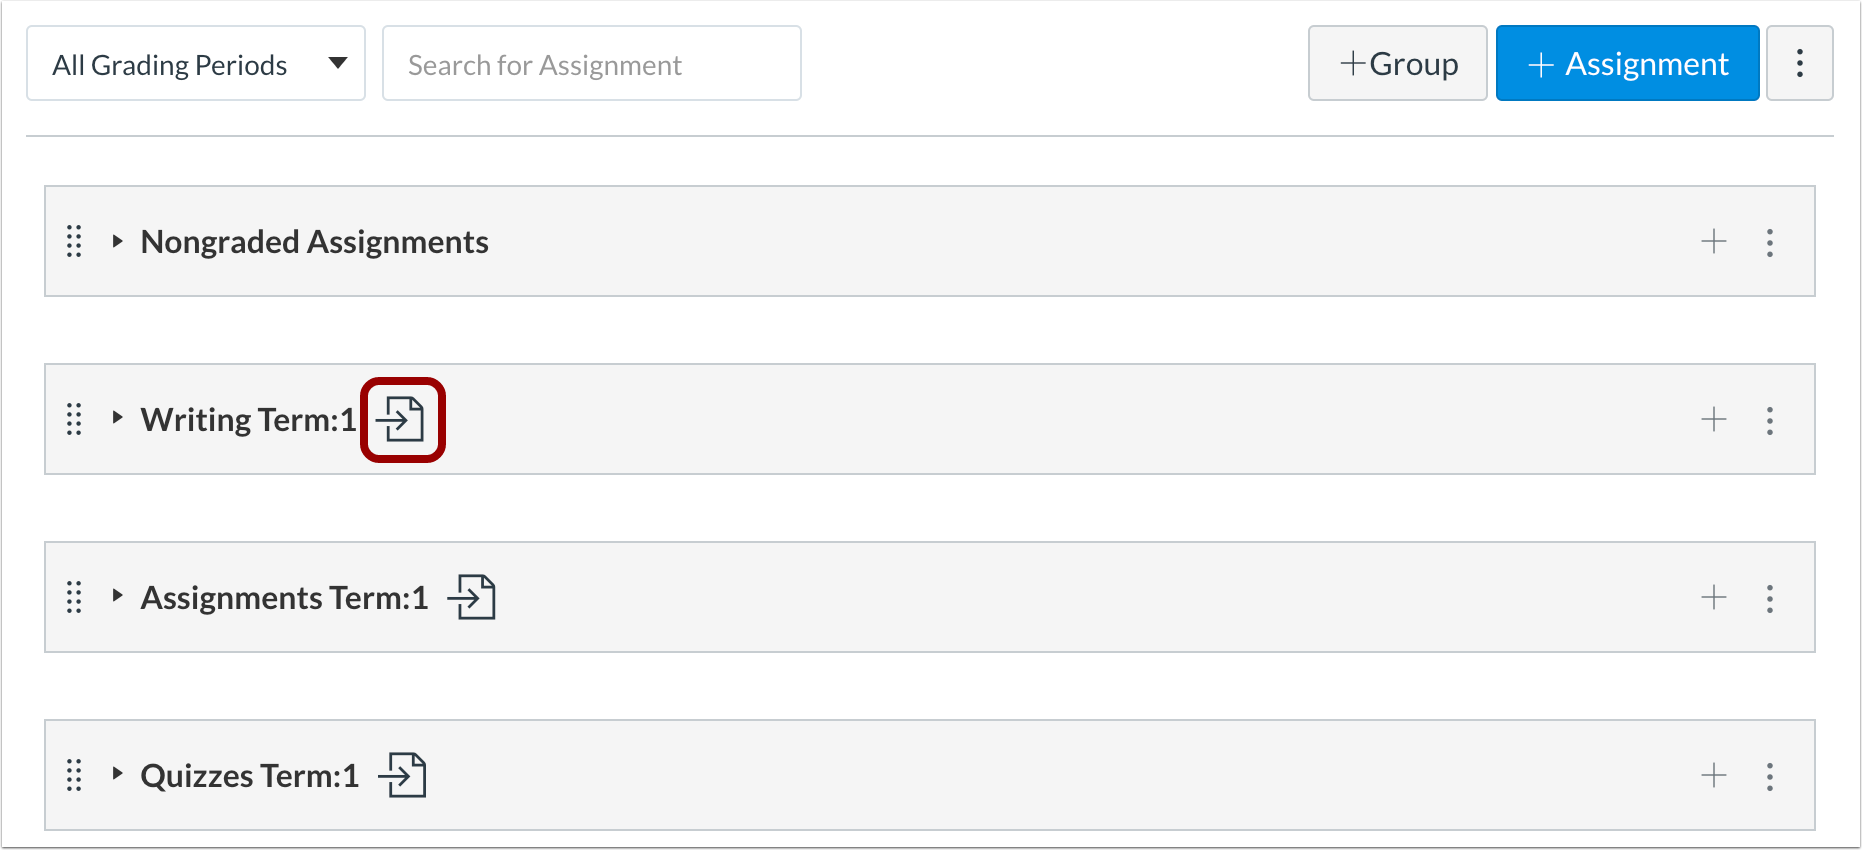1862x850 pixels.
Task: Open the options menu for Assignments Term:1
Action: tap(1770, 597)
